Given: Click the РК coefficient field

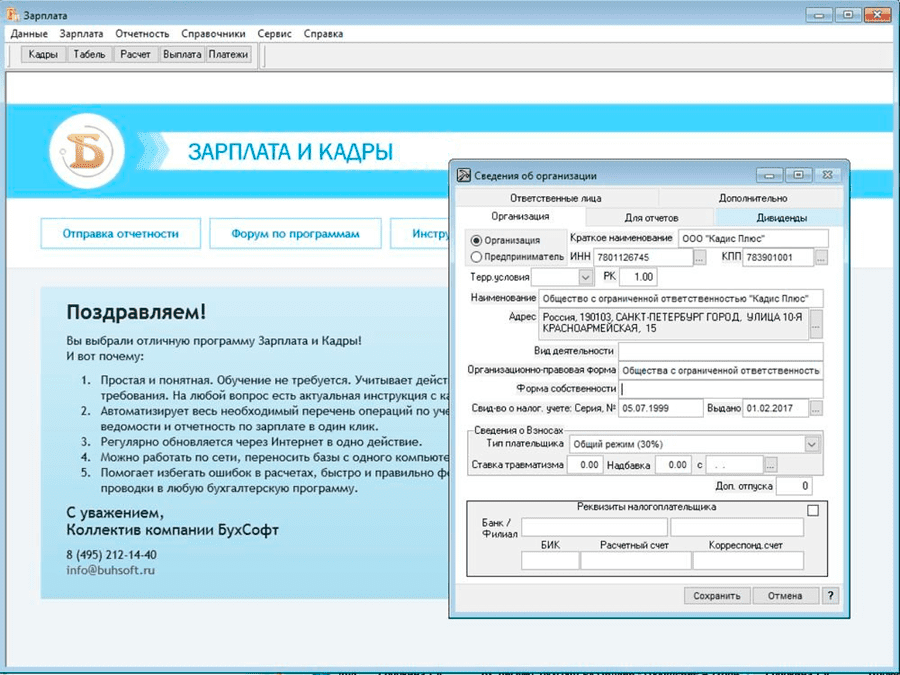Looking at the screenshot, I should click(638, 277).
